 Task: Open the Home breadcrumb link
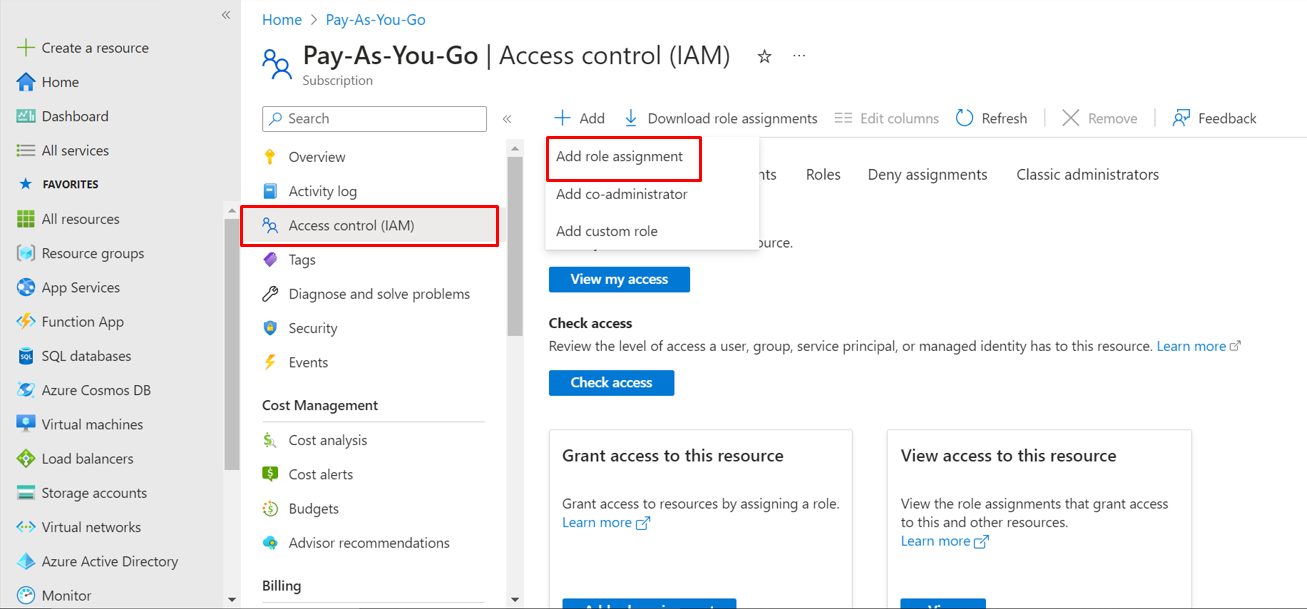(x=282, y=19)
